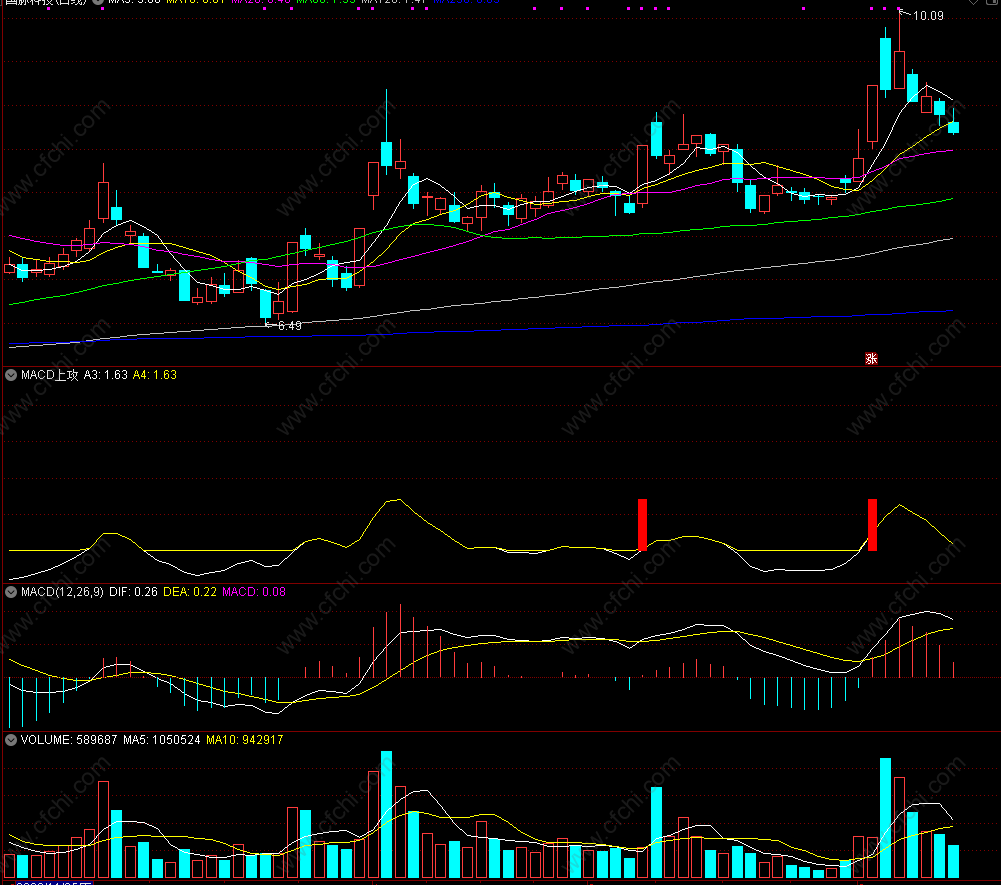Click the DIF: 0.26 value
The width and height of the screenshot is (1001, 885).
pos(133,592)
